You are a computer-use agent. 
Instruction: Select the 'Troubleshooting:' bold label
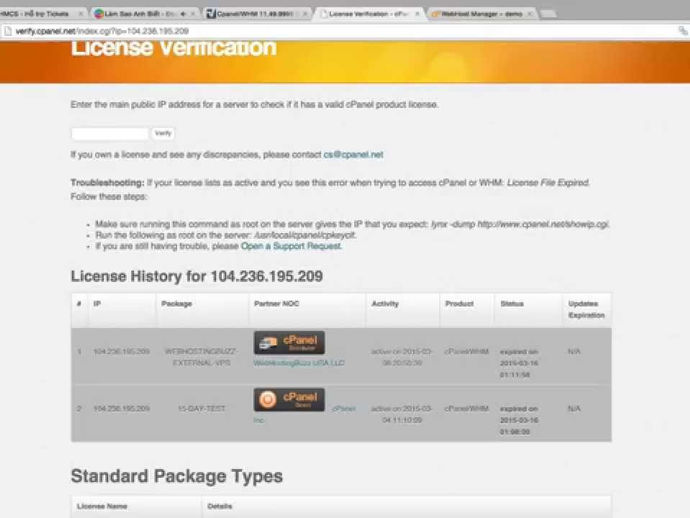[x=107, y=183]
